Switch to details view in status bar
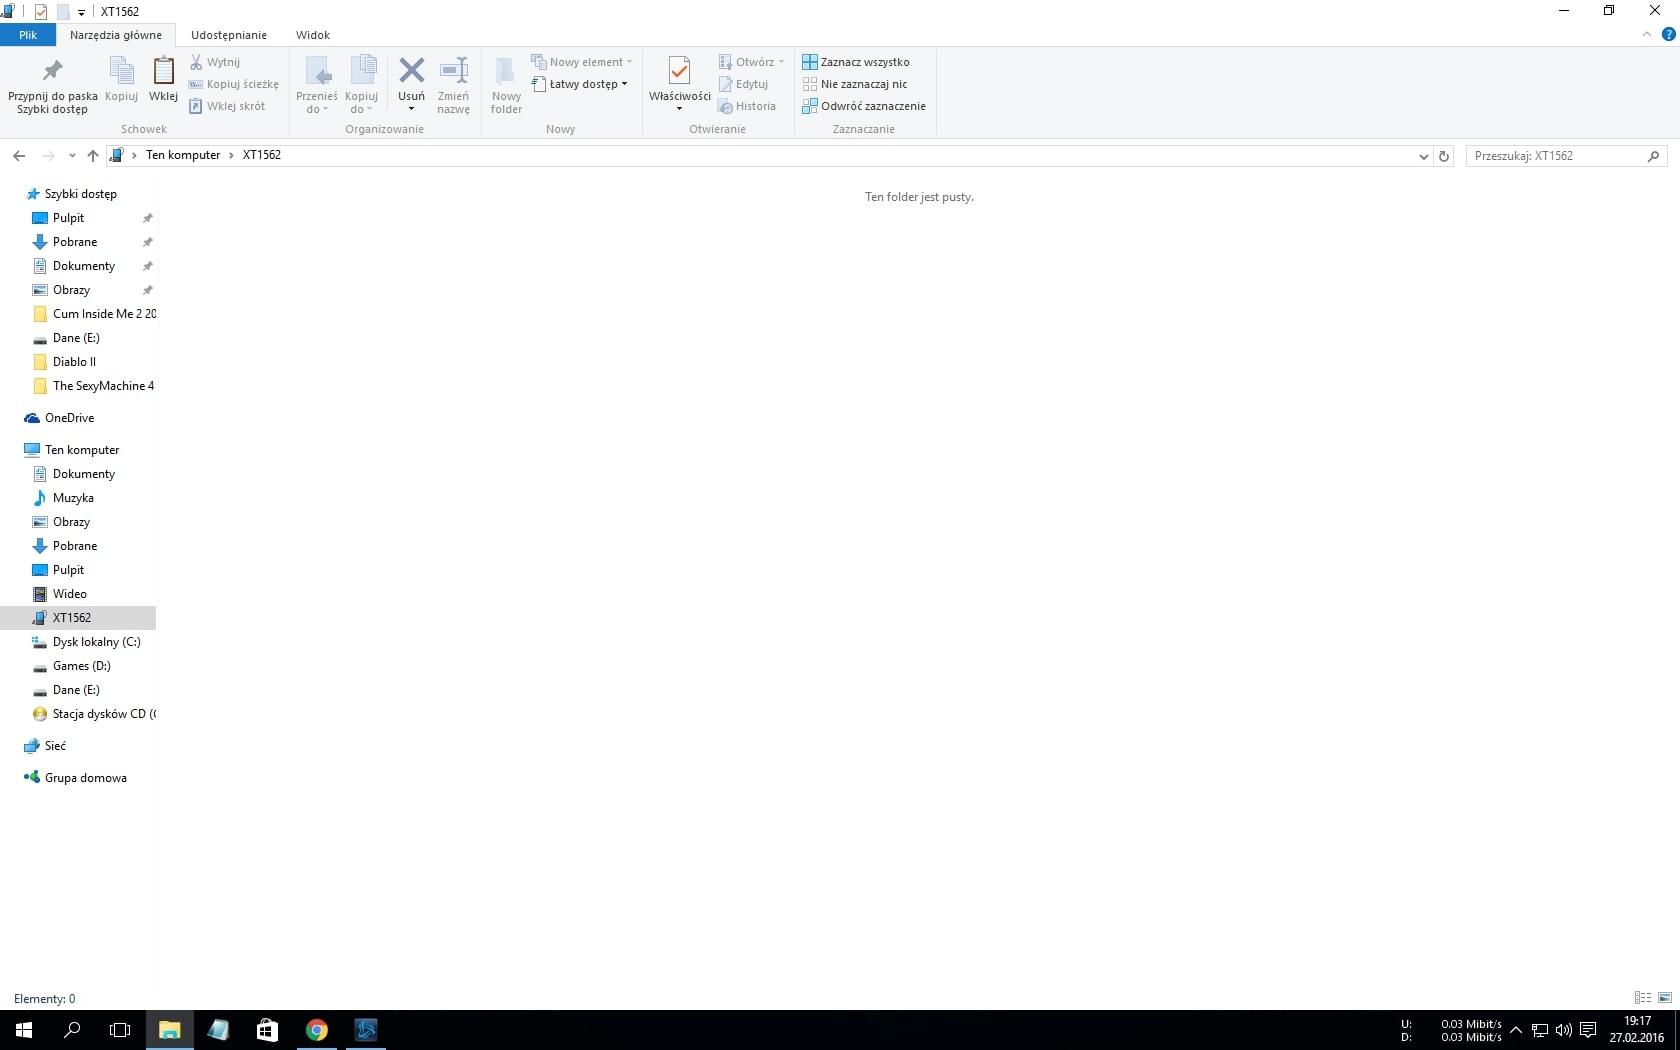Viewport: 1680px width, 1050px height. point(1642,998)
